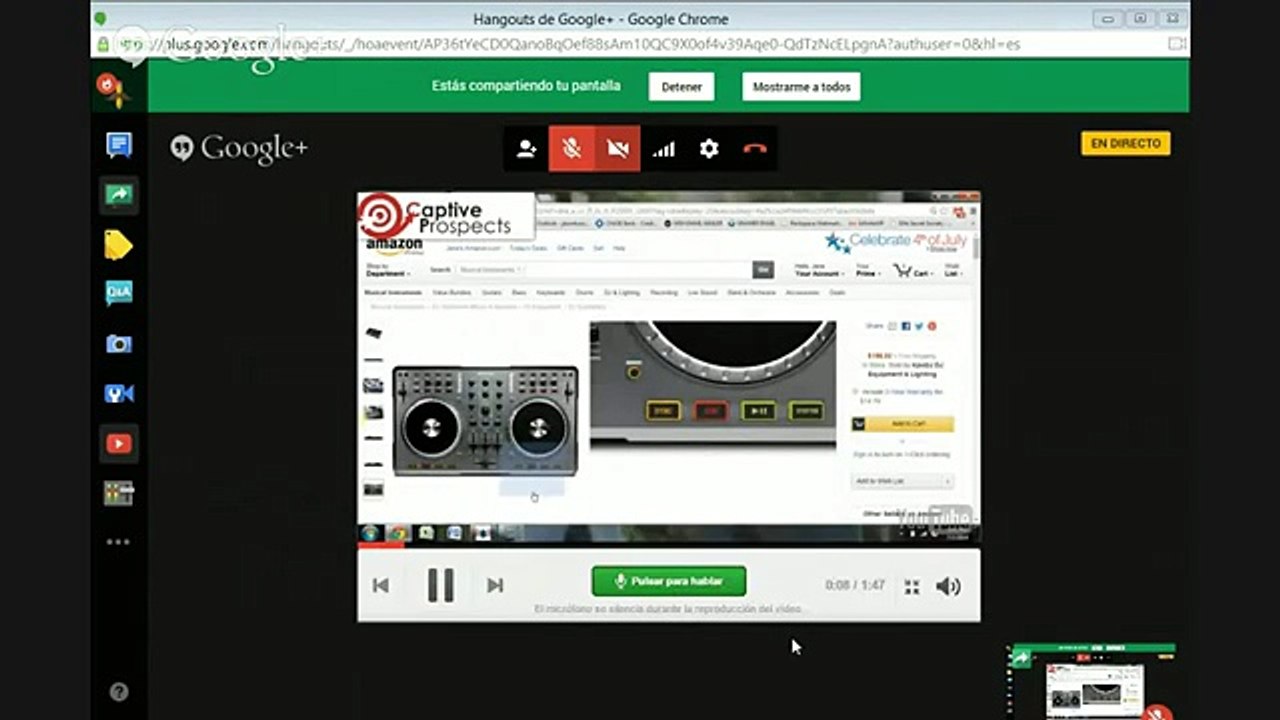Open settings with the gear icon
Image resolution: width=1280 pixels, height=720 pixels.
(x=709, y=149)
